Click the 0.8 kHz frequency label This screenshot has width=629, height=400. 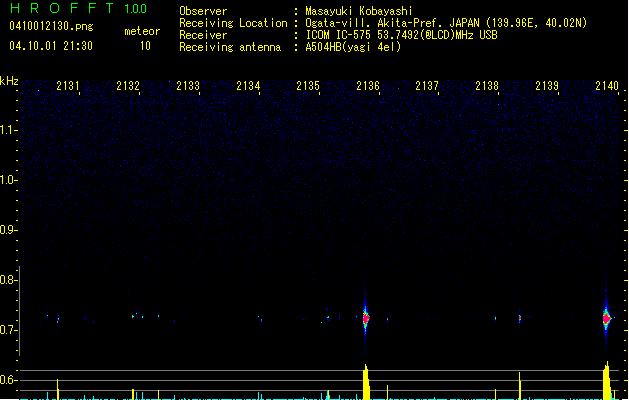pos(8,280)
